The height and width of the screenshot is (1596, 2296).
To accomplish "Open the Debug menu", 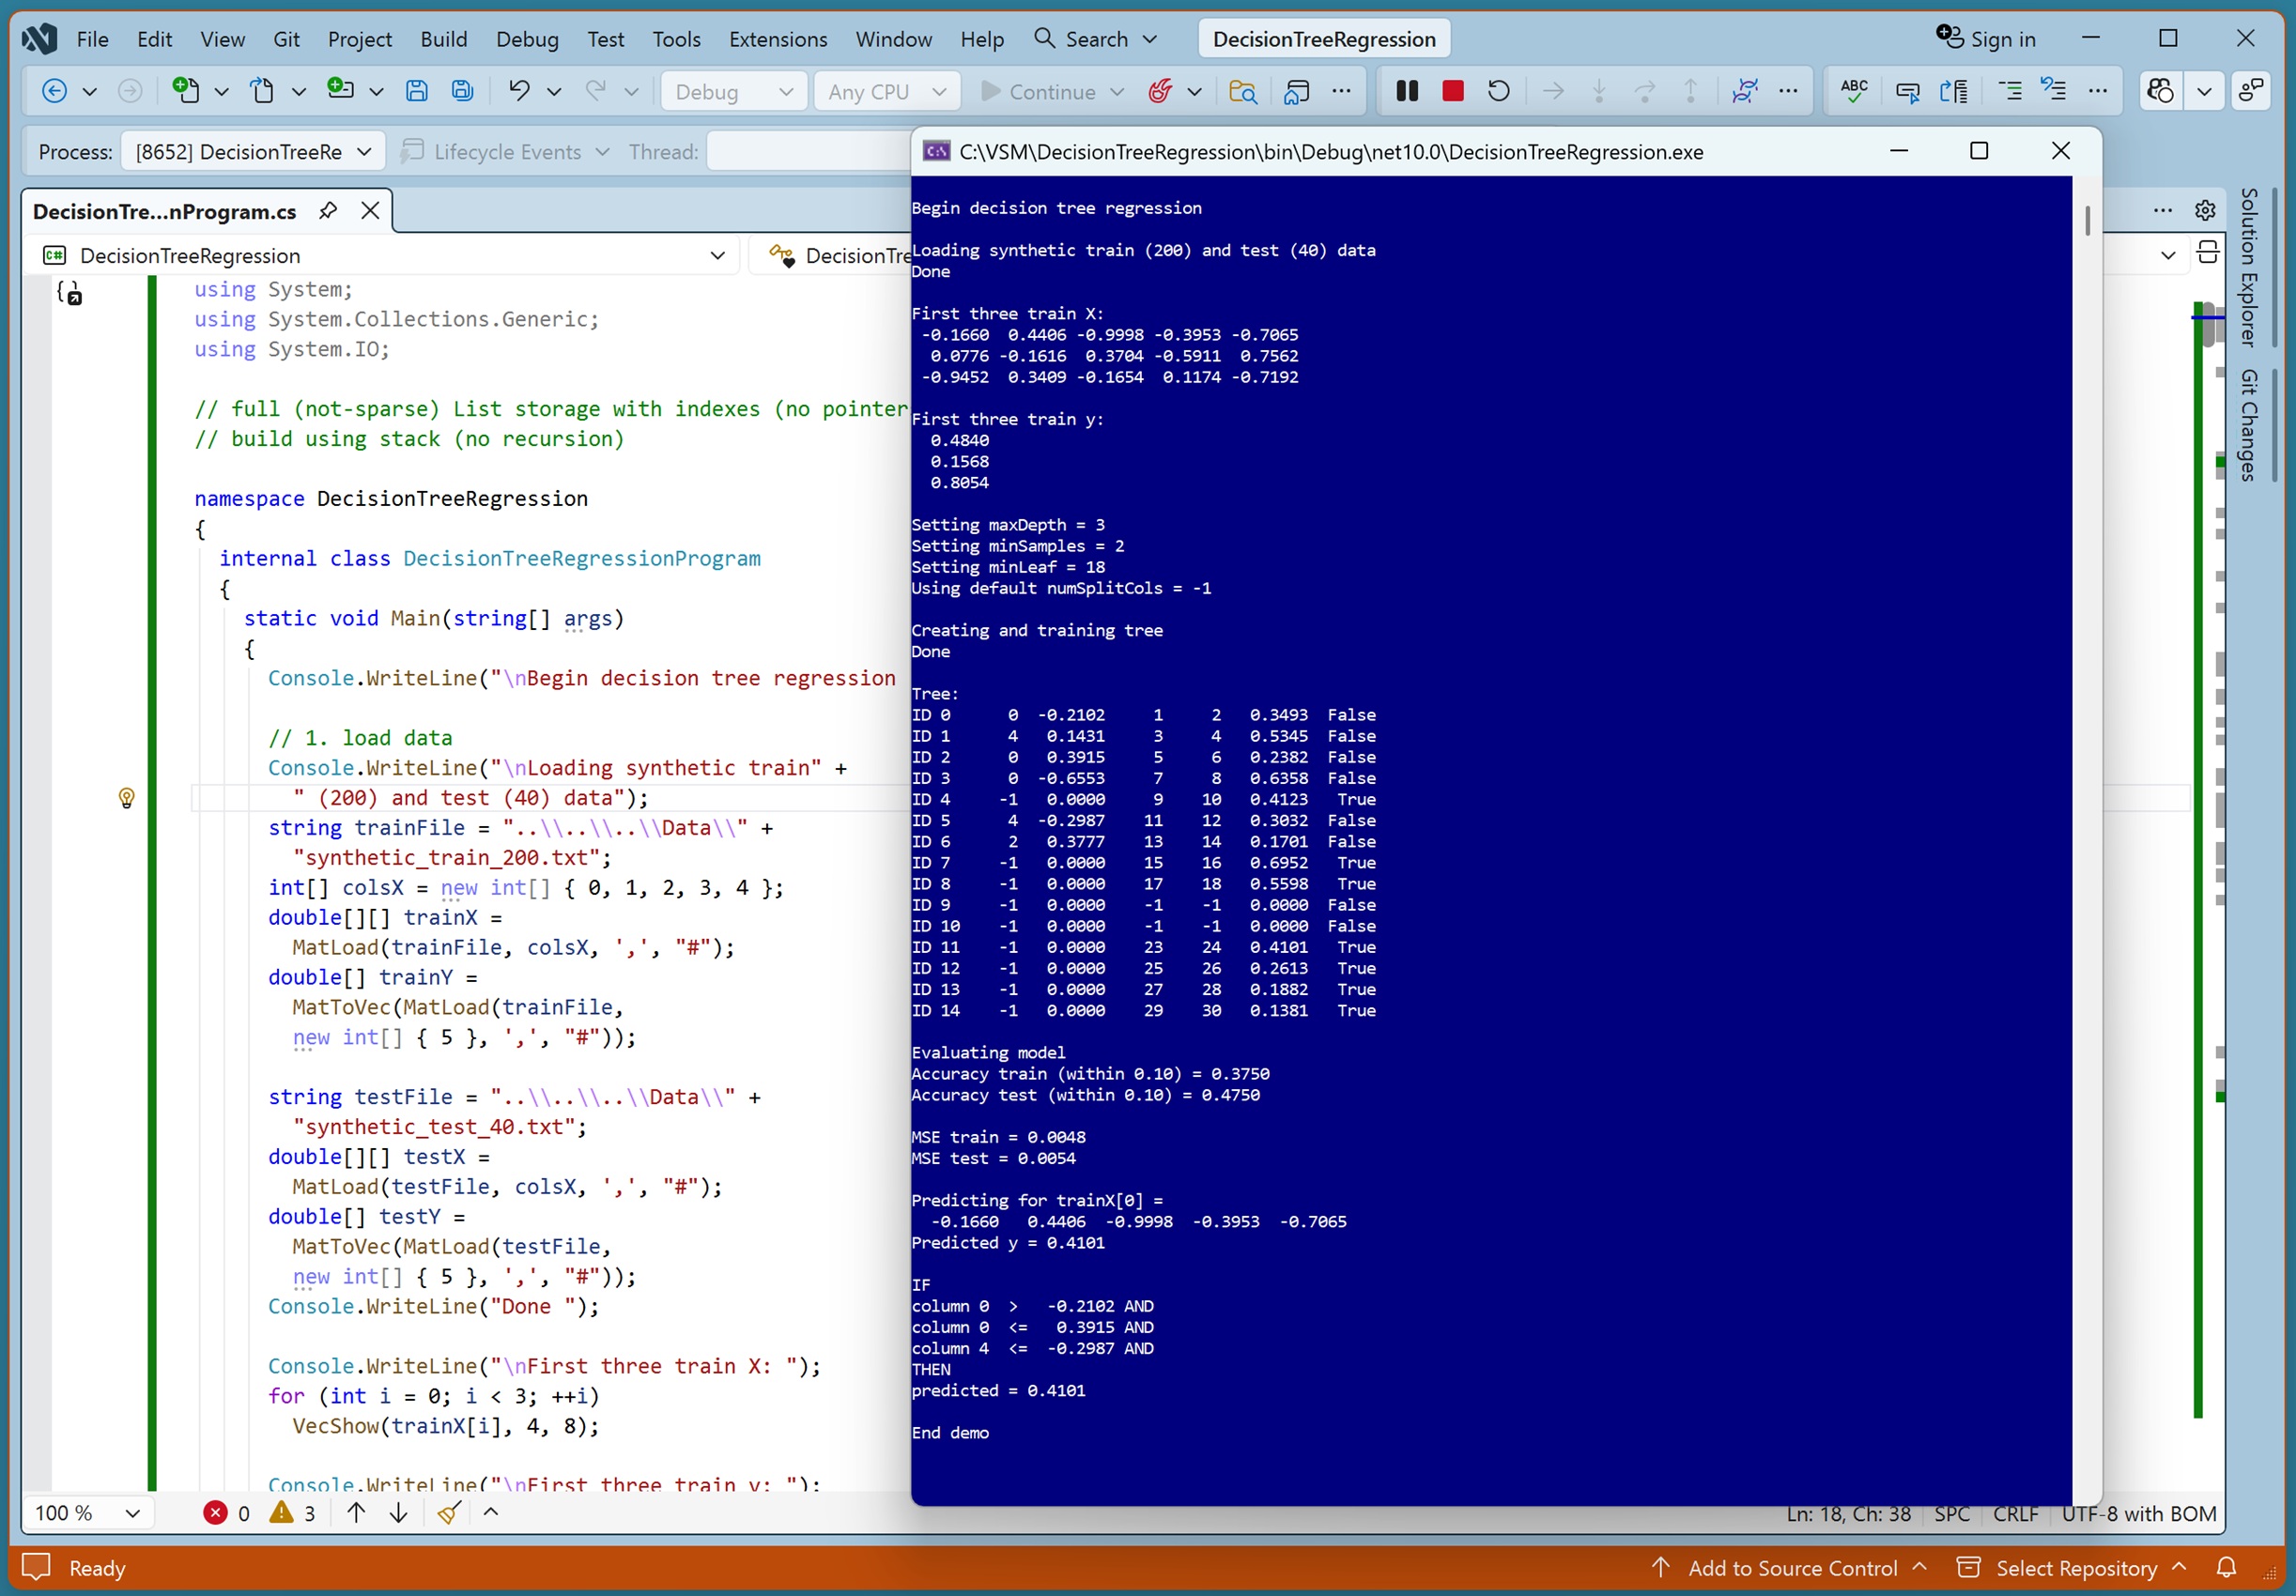I will click(527, 39).
